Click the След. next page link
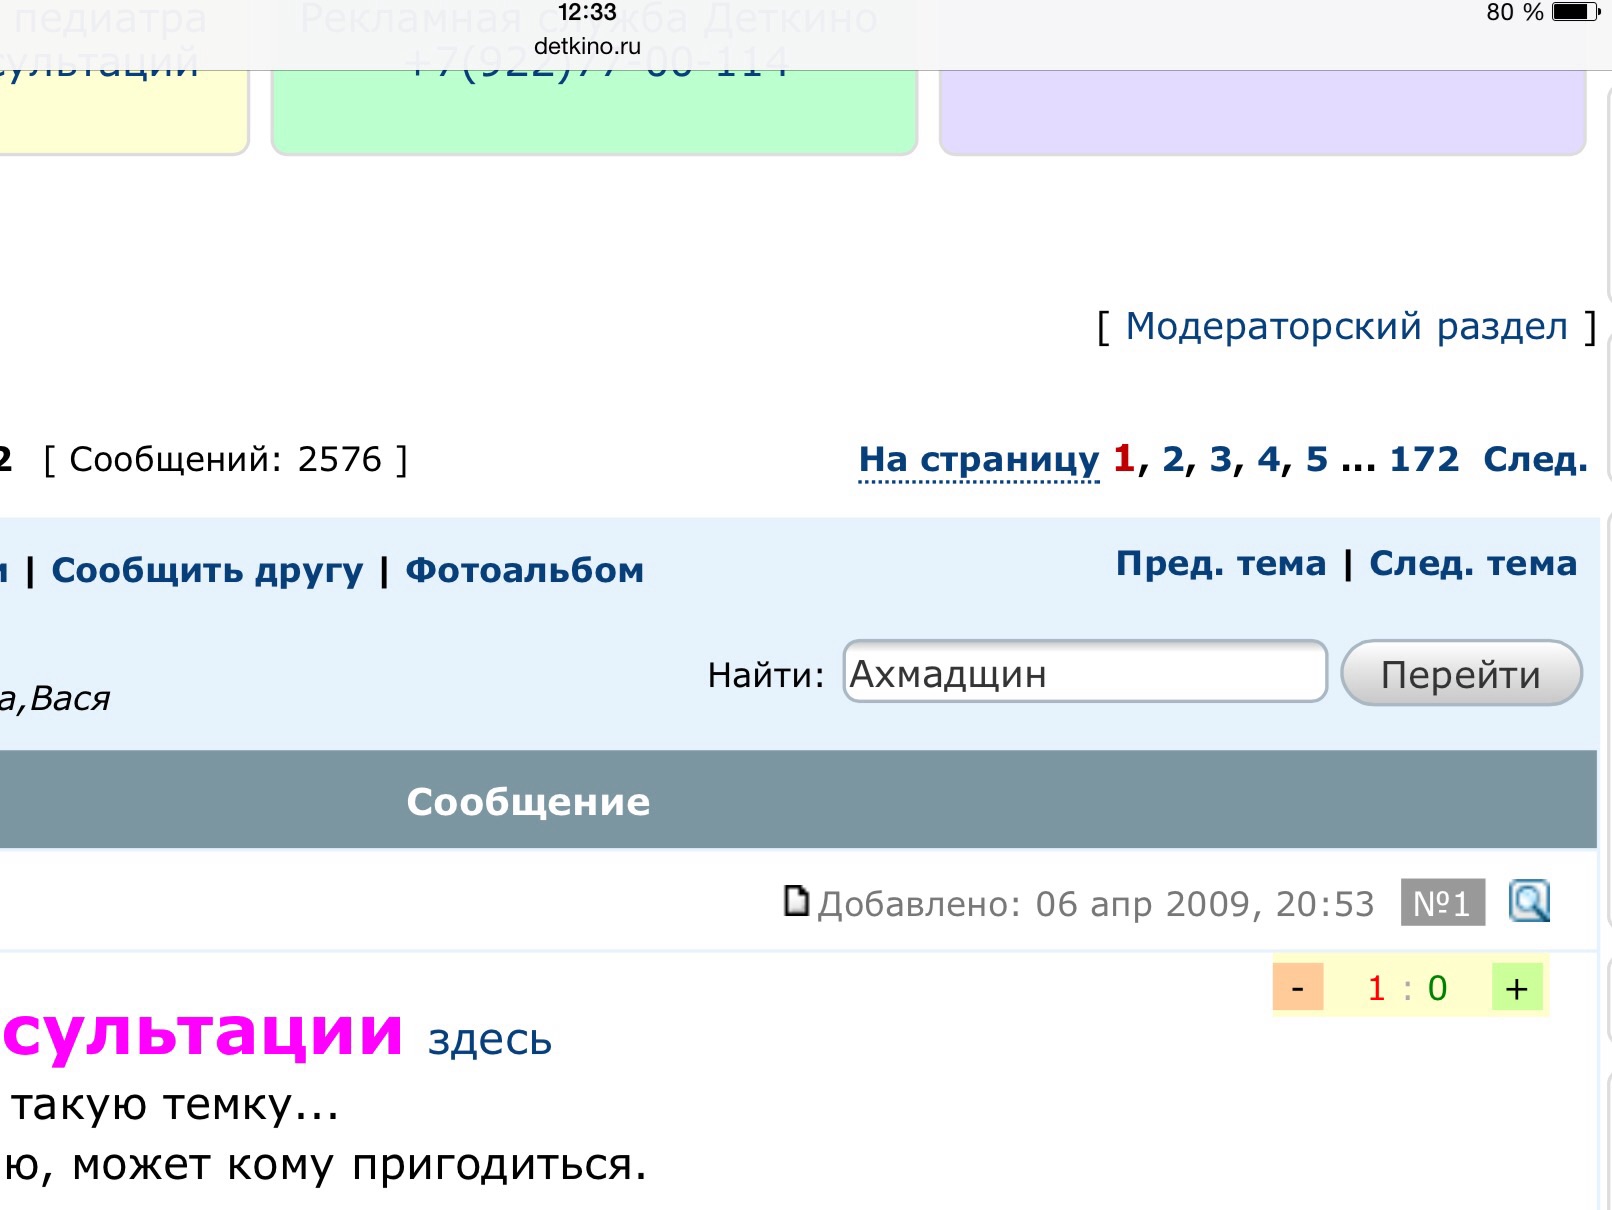Image resolution: width=1612 pixels, height=1210 pixels. click(x=1535, y=459)
